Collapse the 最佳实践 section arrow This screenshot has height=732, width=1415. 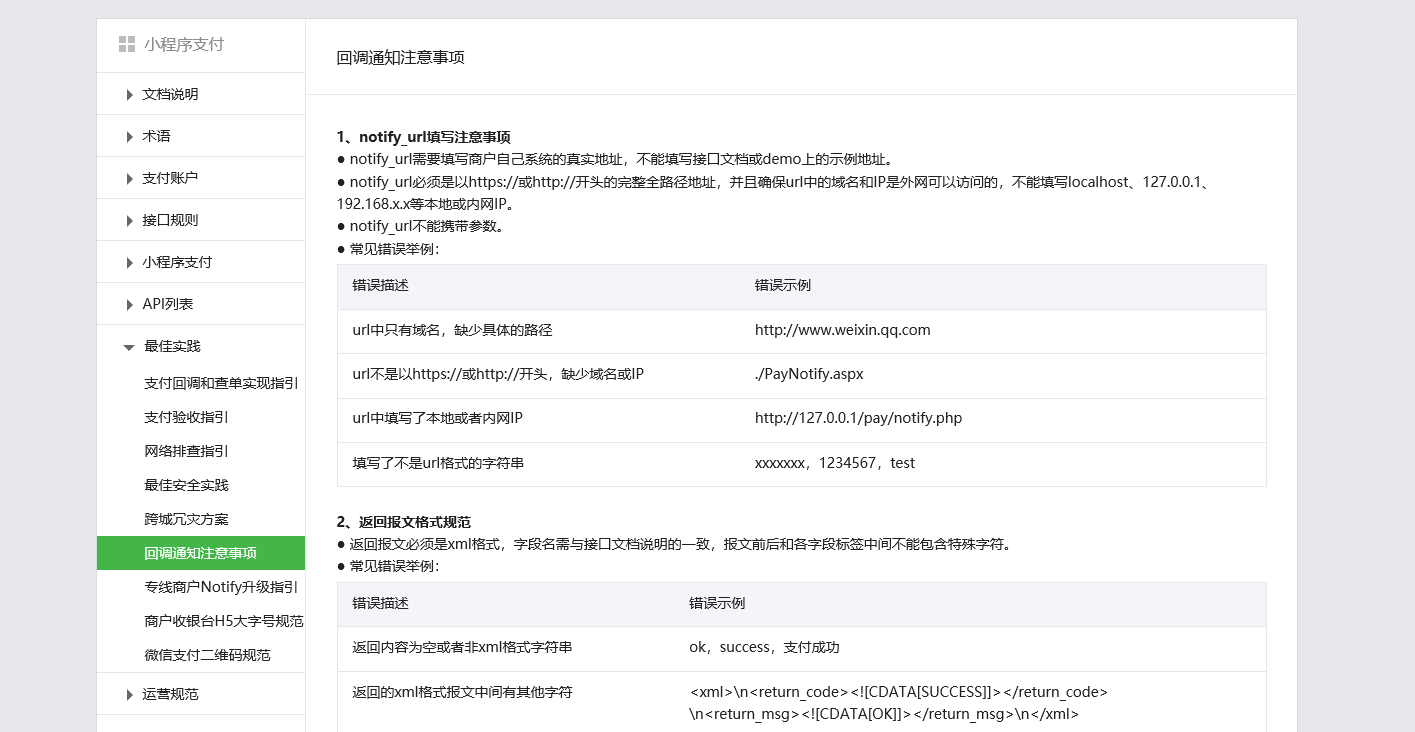tap(129, 347)
